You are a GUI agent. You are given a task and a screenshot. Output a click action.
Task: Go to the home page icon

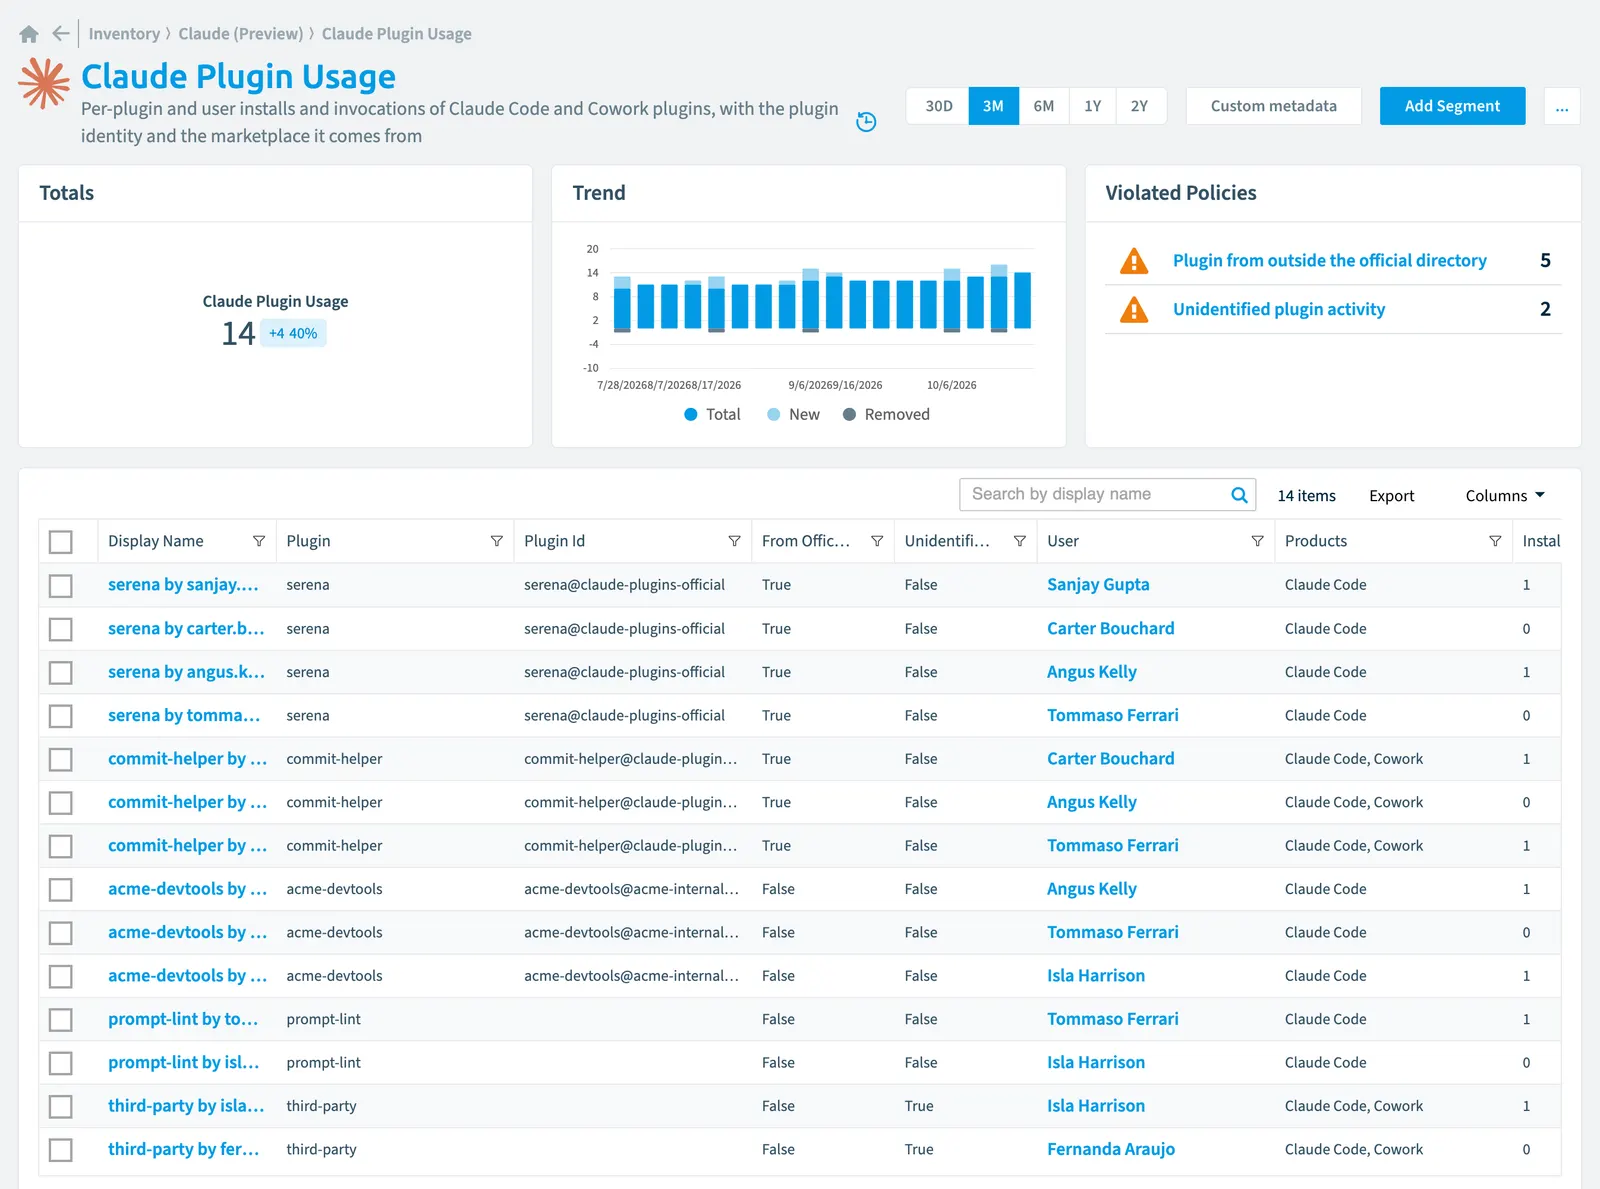(x=29, y=34)
